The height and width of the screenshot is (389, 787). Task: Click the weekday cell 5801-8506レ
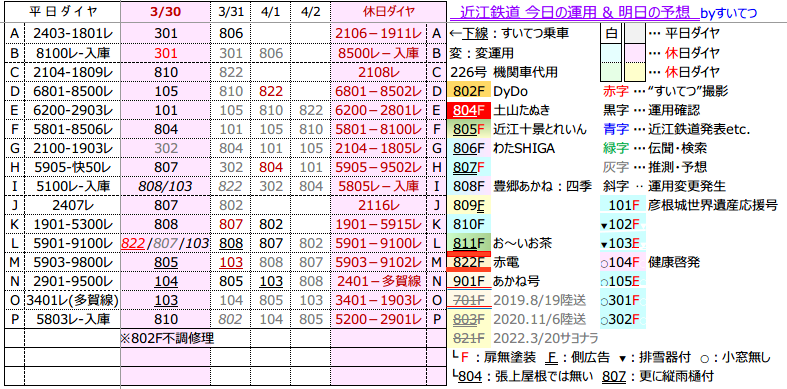click(x=73, y=129)
